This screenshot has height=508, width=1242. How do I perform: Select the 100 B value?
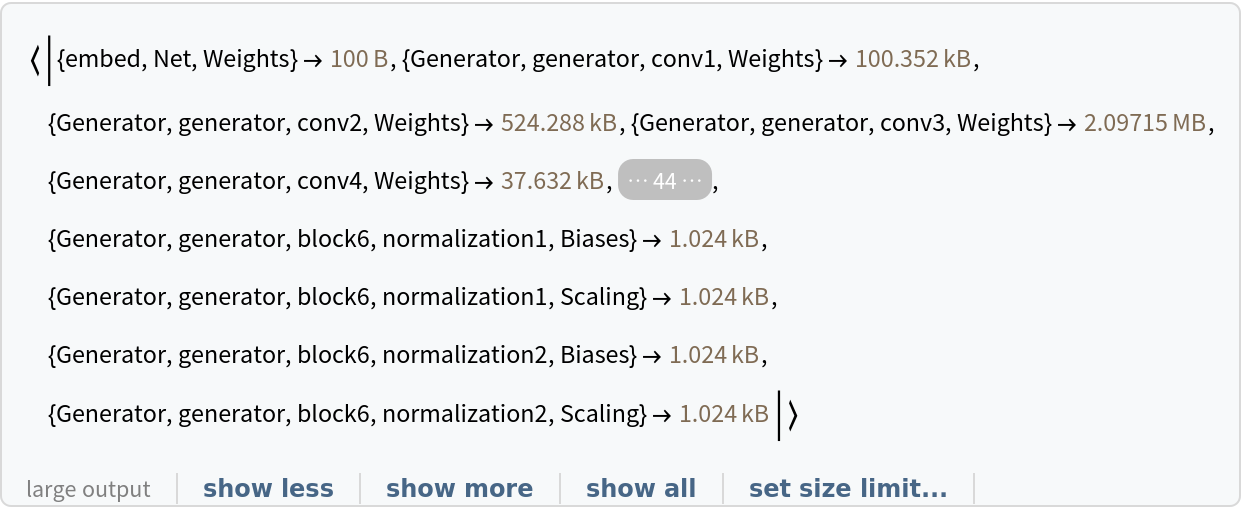click(x=359, y=60)
